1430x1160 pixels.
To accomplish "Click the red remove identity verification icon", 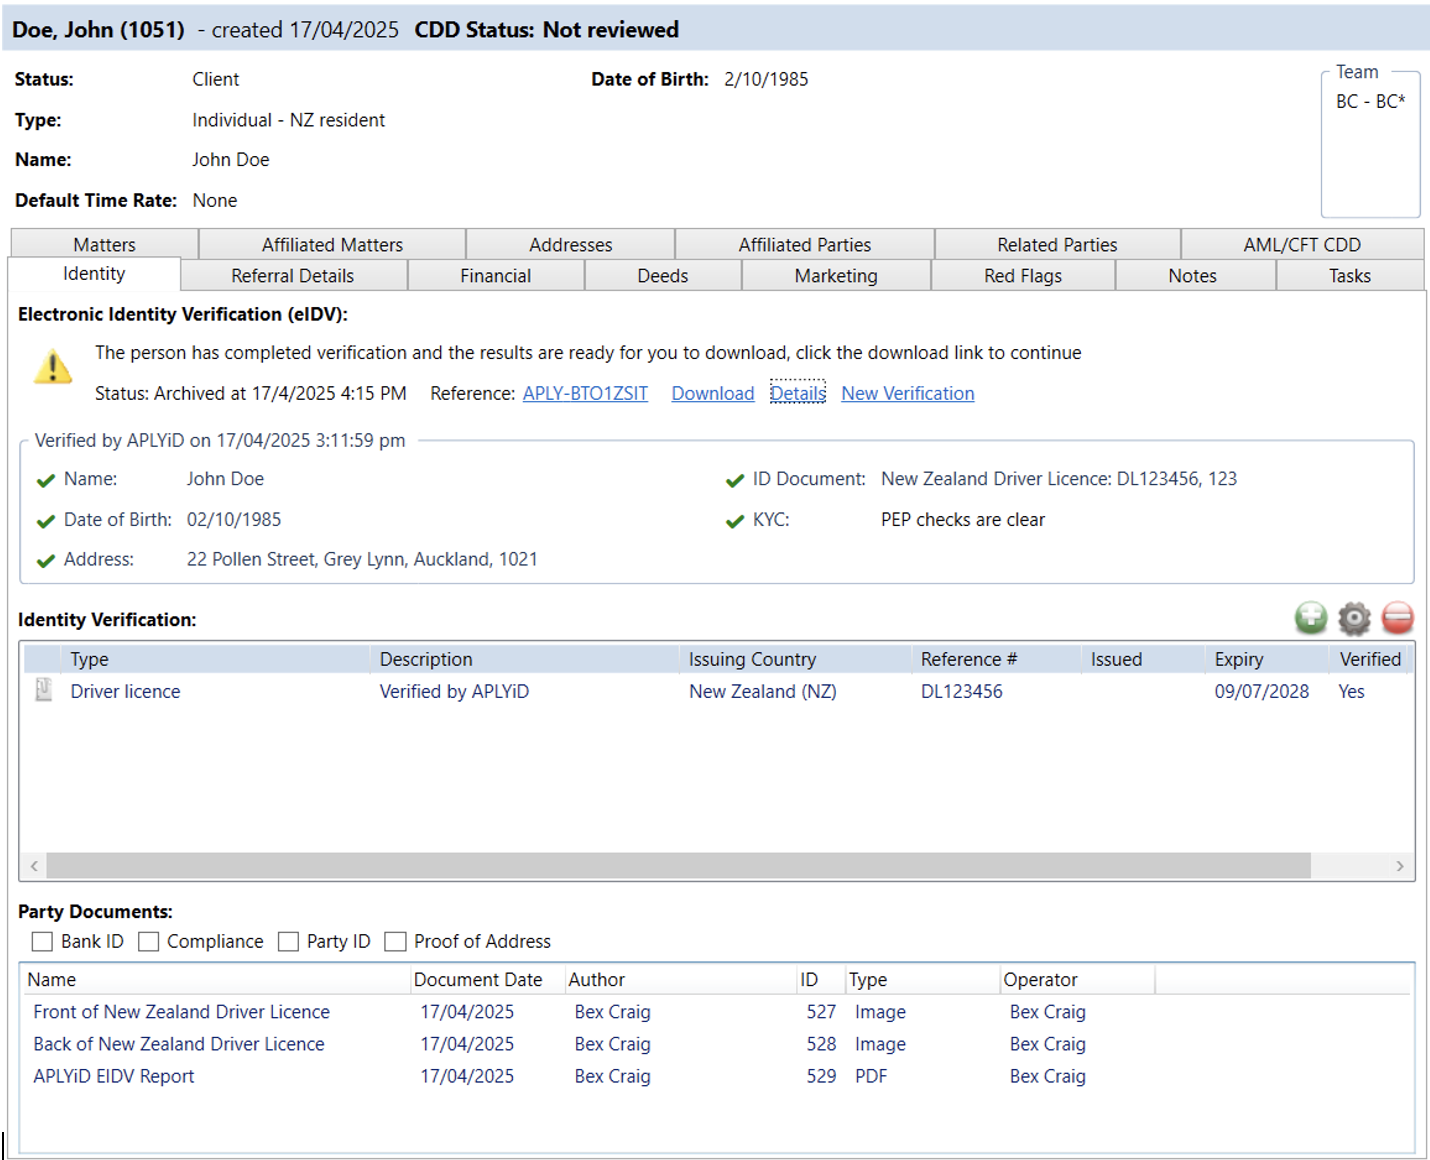I will [1397, 618].
